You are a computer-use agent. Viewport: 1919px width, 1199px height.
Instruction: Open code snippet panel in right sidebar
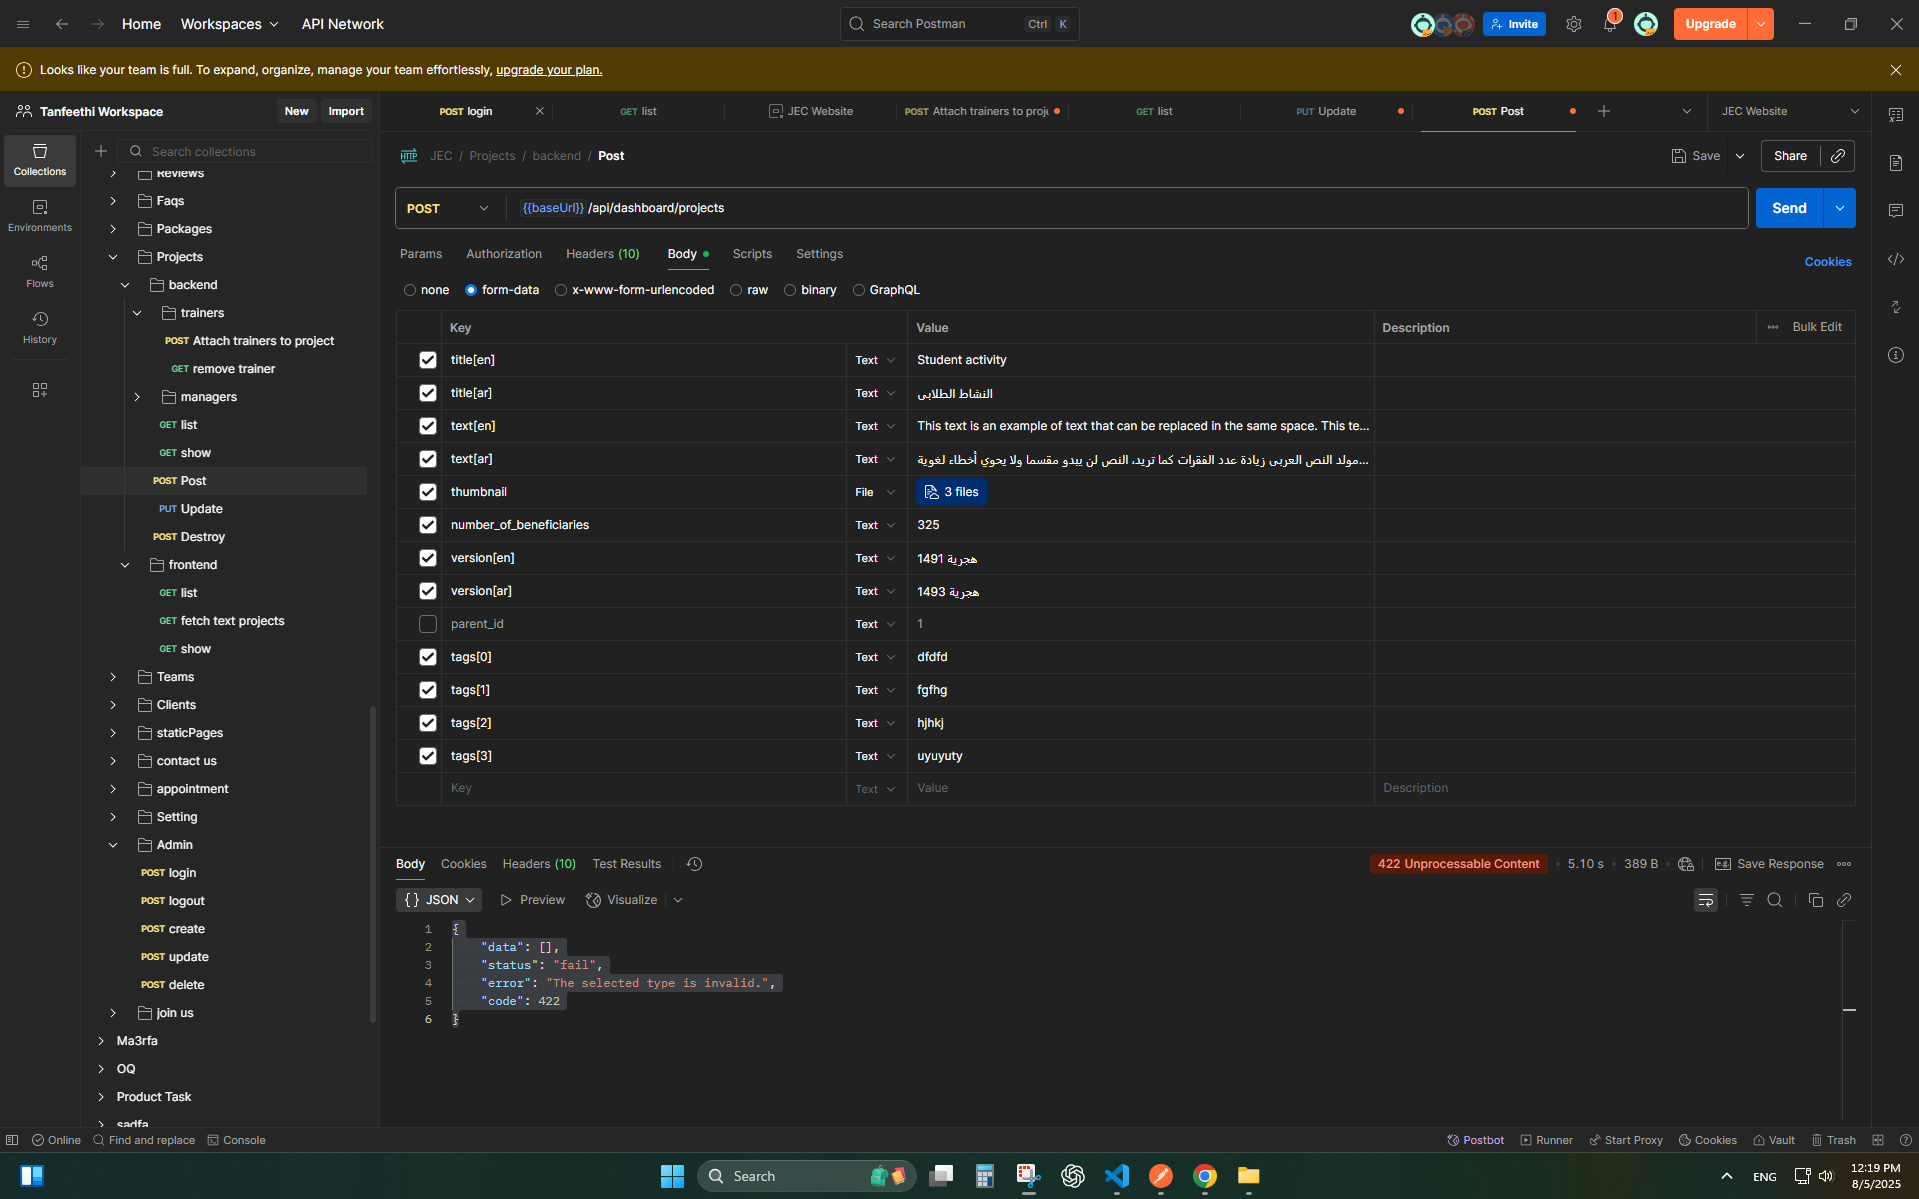[x=1895, y=260]
